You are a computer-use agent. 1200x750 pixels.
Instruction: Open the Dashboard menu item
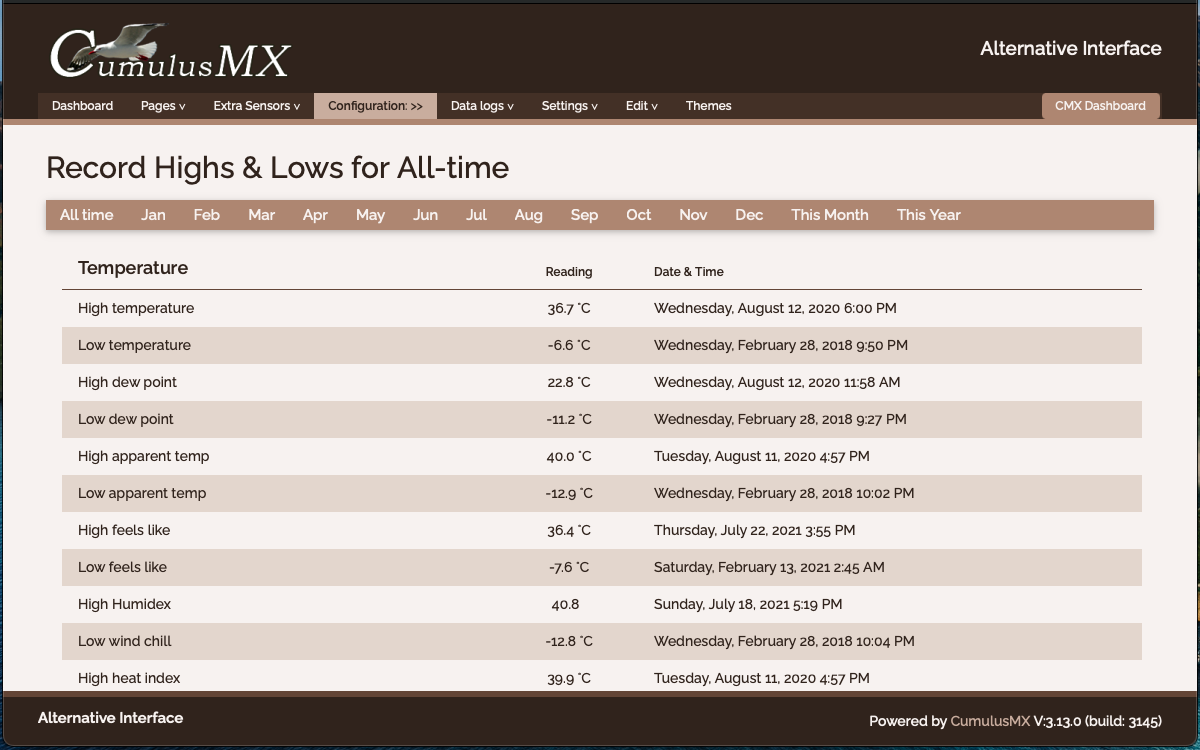82,106
